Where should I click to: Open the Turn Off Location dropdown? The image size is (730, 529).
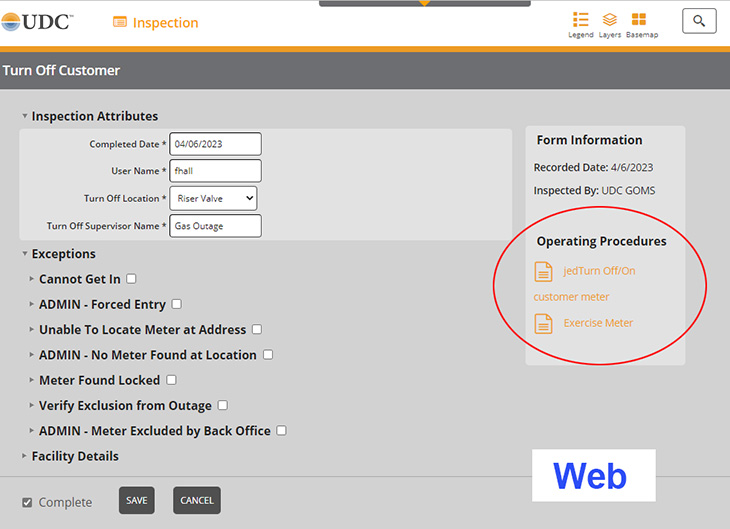[213, 198]
